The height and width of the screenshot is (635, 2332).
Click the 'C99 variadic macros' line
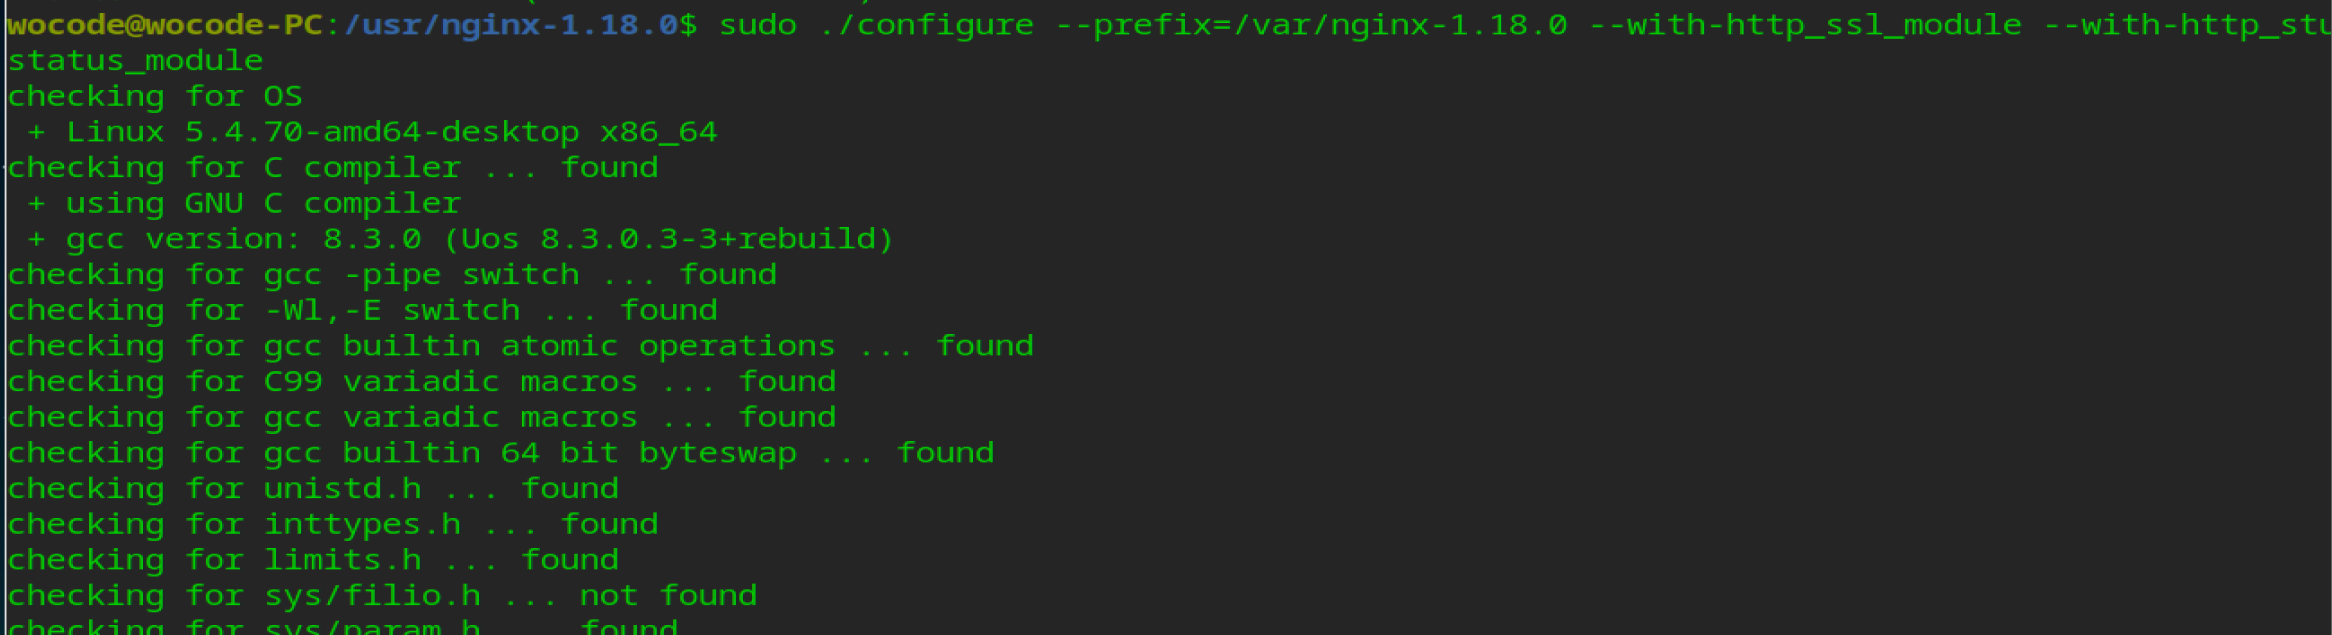point(421,382)
